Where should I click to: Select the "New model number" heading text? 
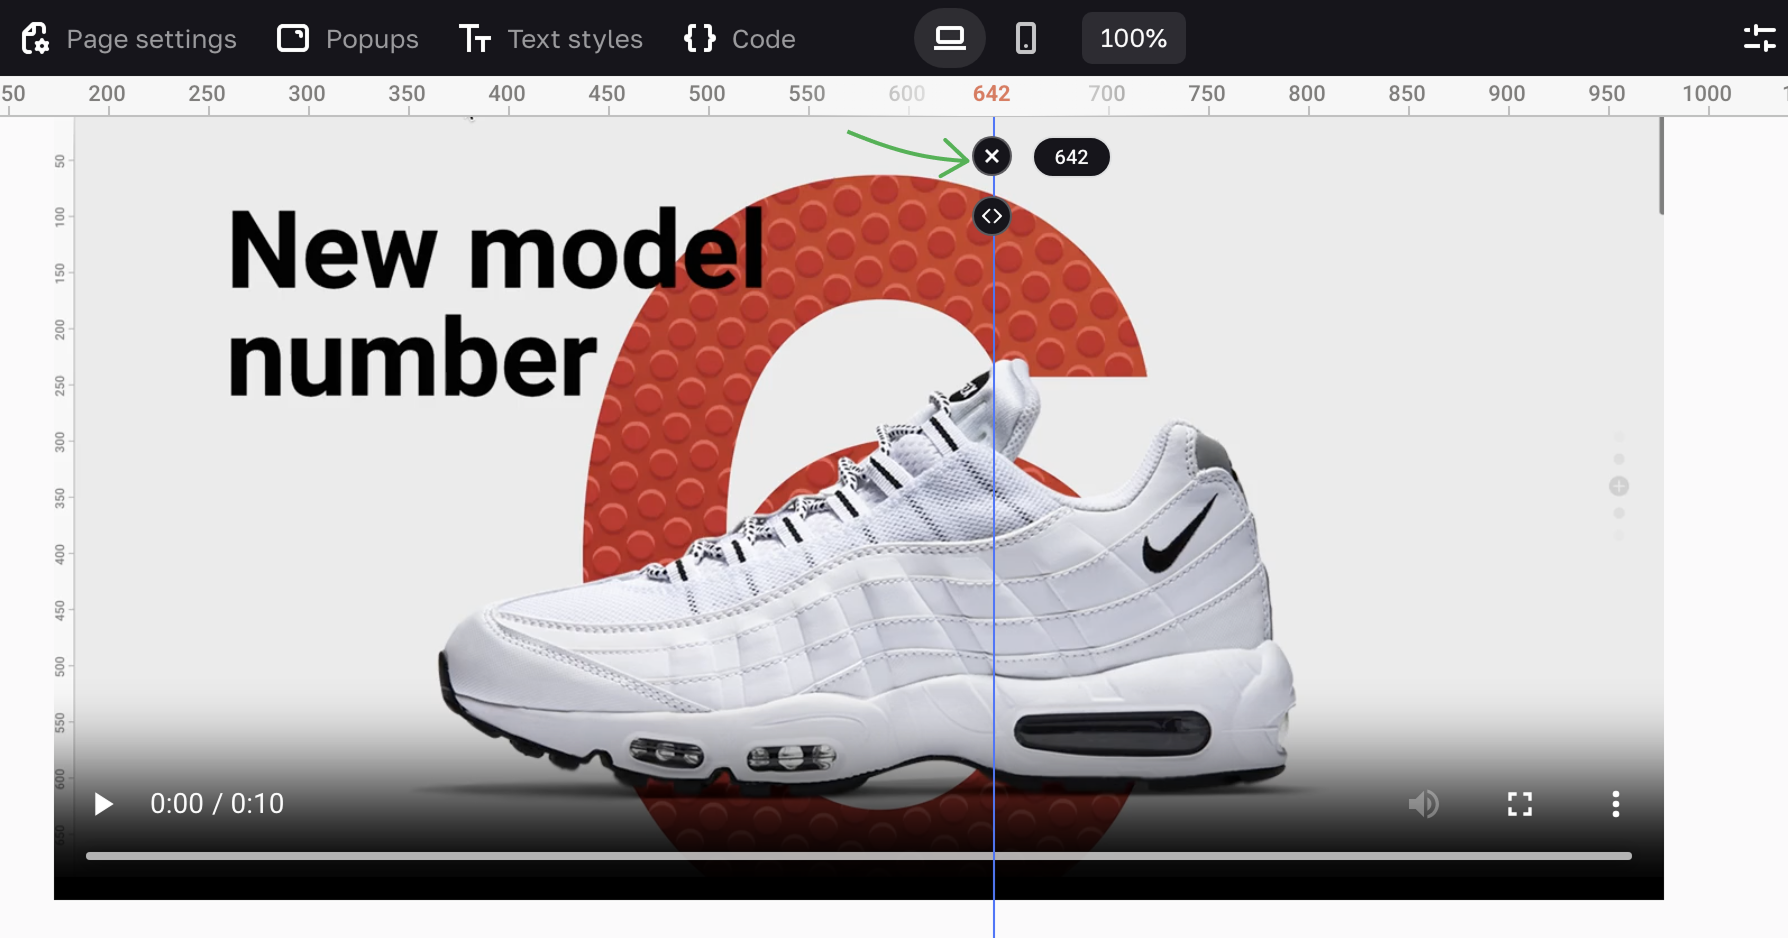495,303
